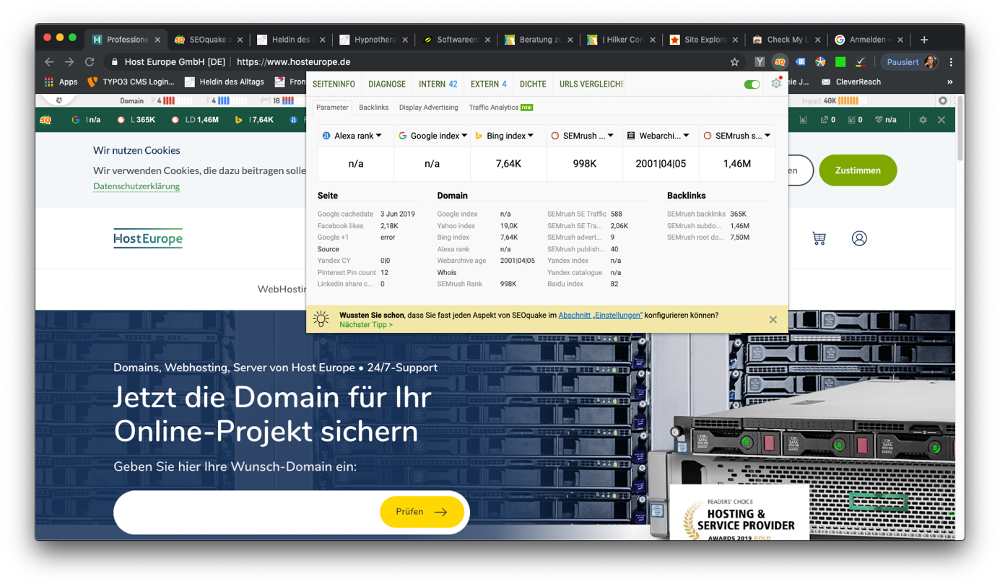Click the Y extension icon in toolbar
Screen dimensions: 1000x587
759,62
